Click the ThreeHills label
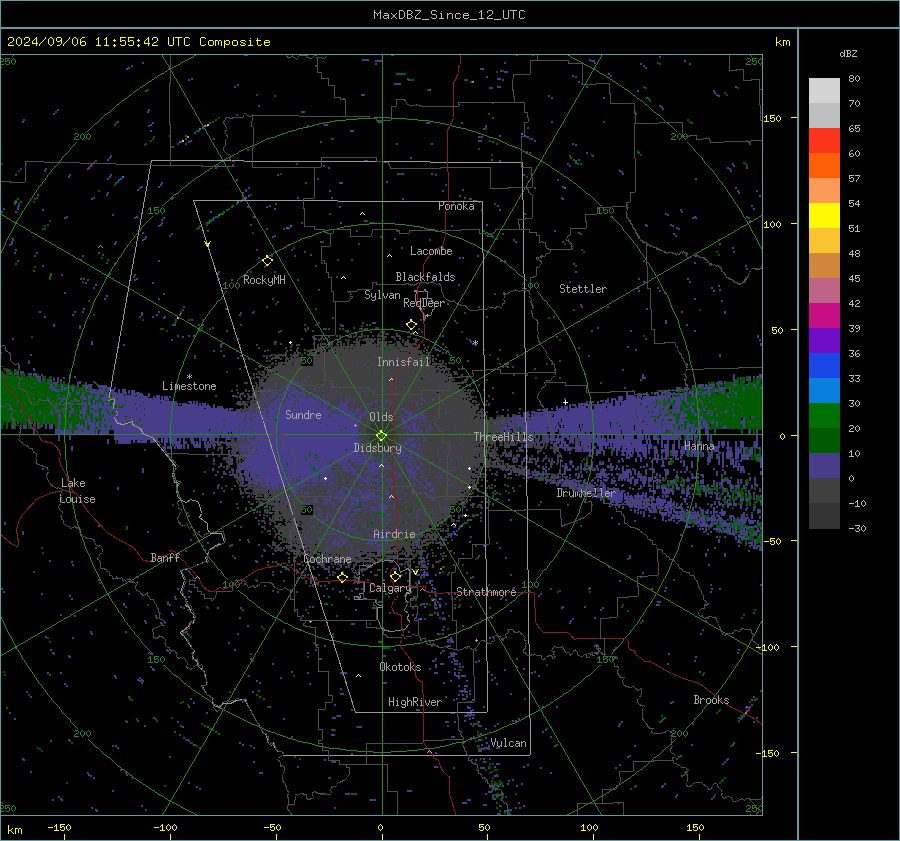The width and height of the screenshot is (900, 841). (503, 437)
